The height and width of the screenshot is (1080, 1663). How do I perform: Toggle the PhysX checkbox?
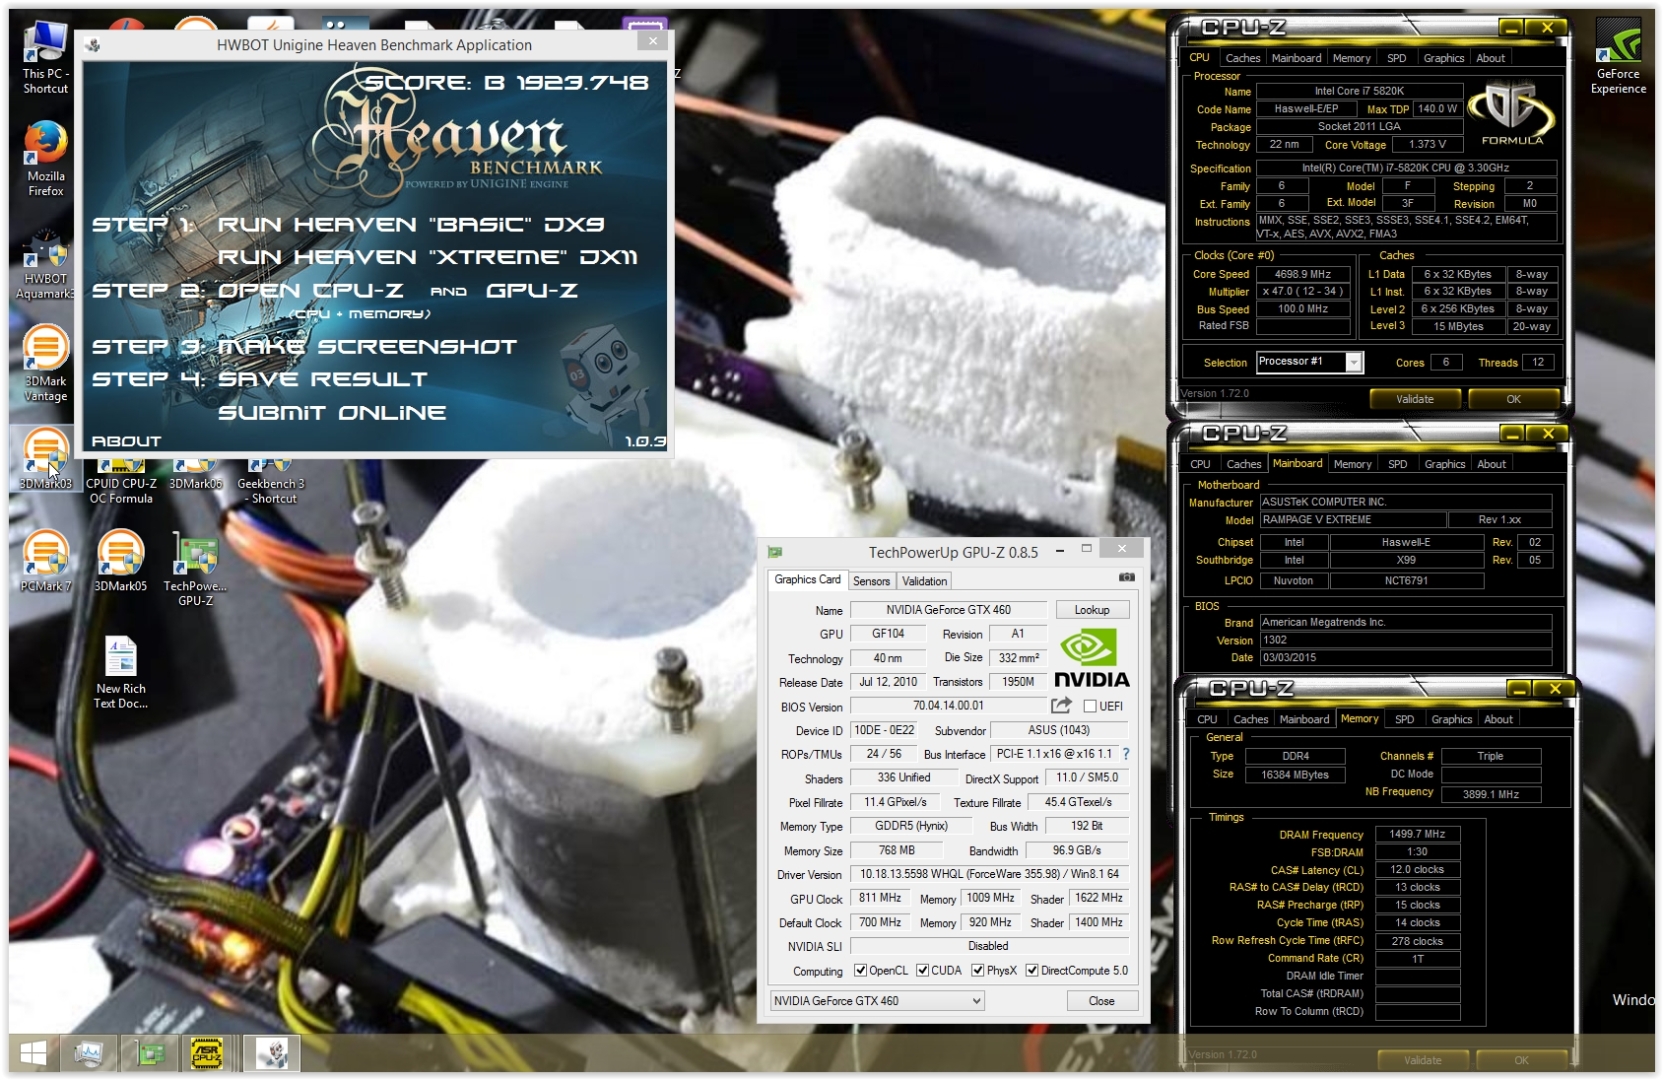(x=977, y=971)
